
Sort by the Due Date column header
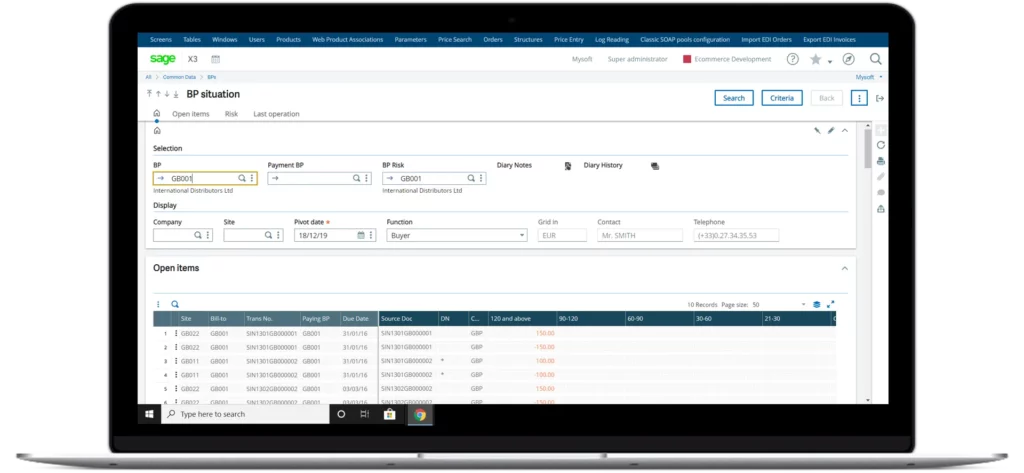pyautogui.click(x=359, y=319)
